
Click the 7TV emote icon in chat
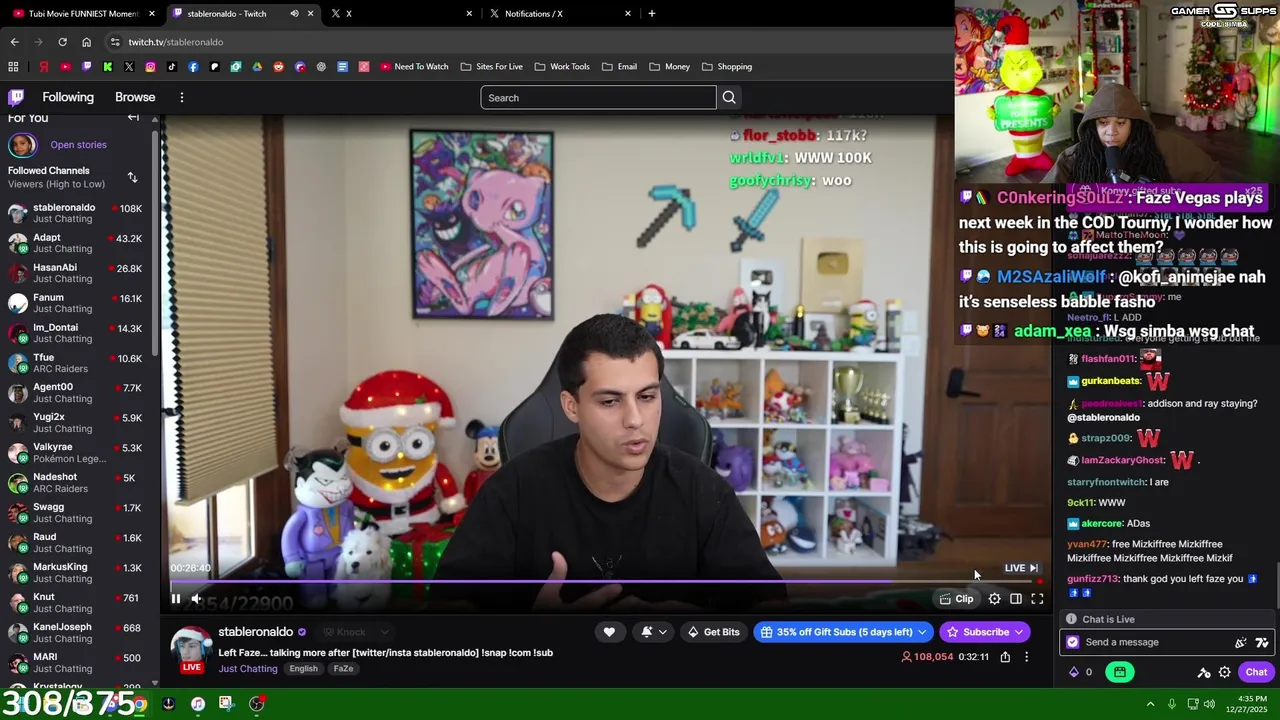[1262, 642]
